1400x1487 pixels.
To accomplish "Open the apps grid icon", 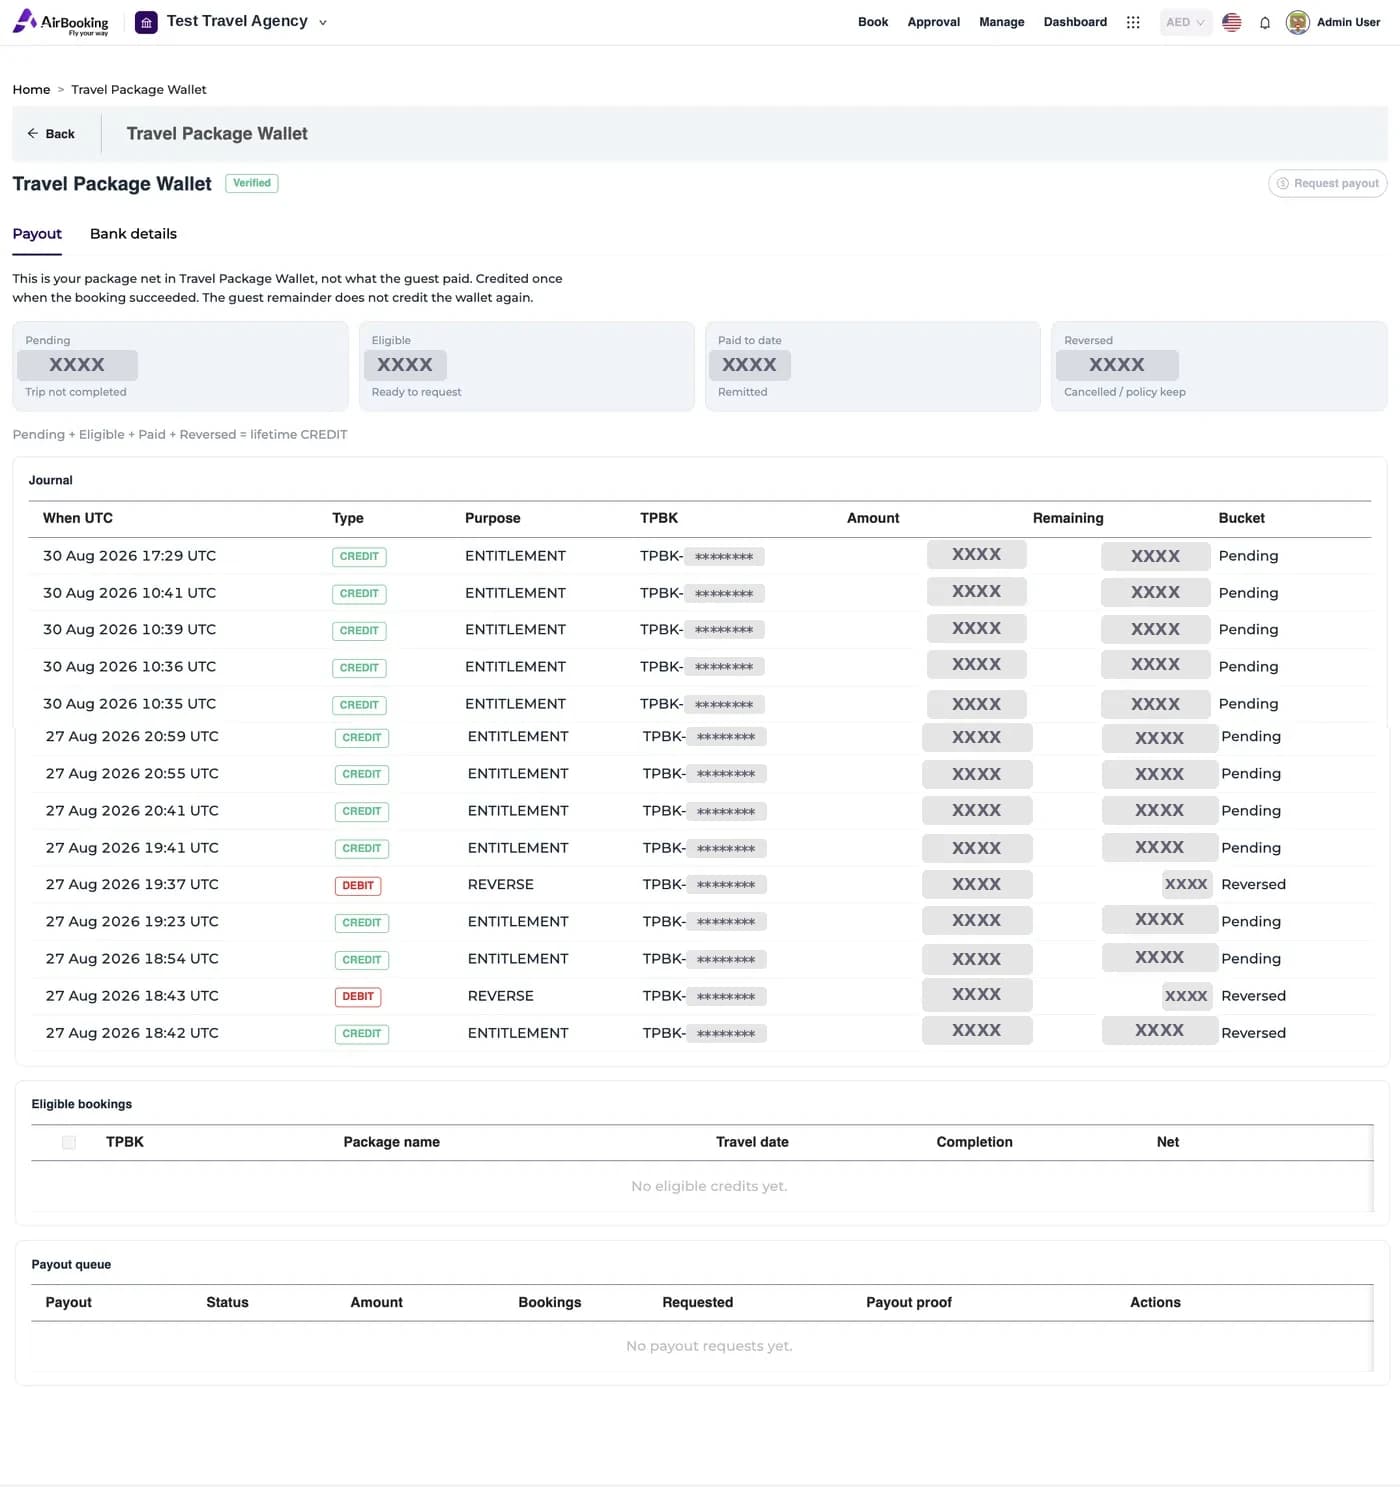I will click(1133, 22).
